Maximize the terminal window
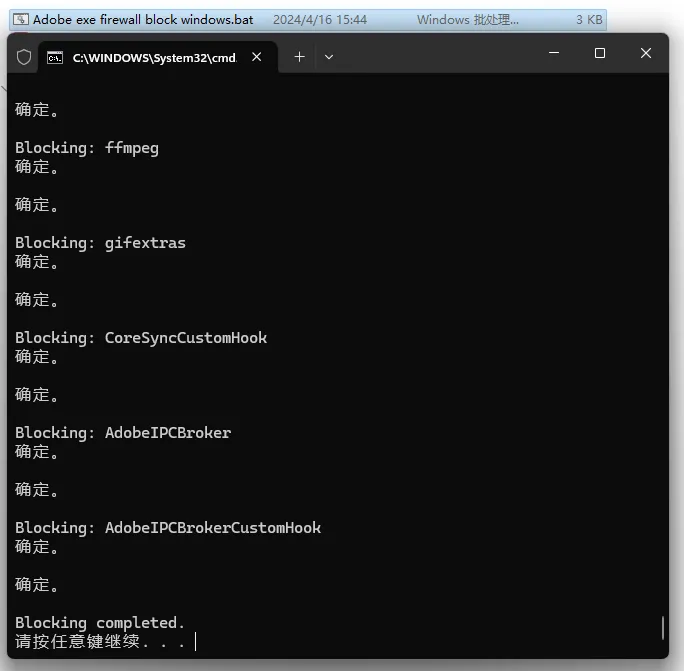 click(600, 54)
